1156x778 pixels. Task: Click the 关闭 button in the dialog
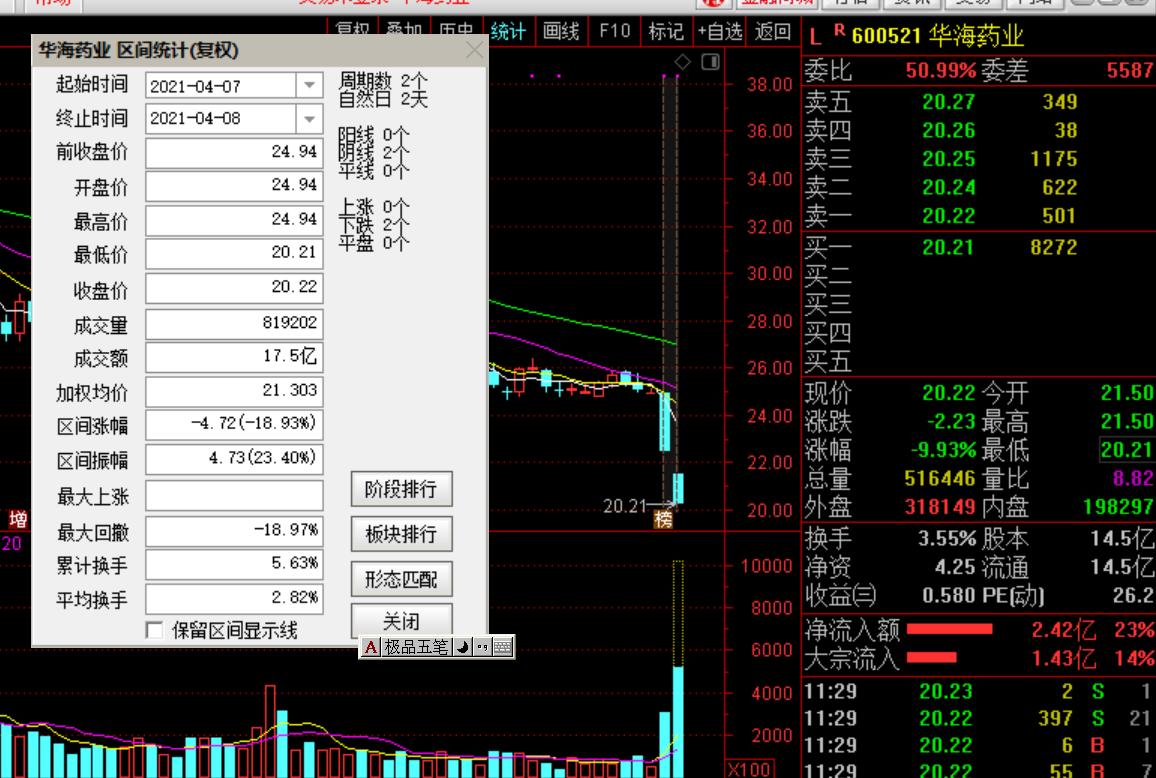401,621
